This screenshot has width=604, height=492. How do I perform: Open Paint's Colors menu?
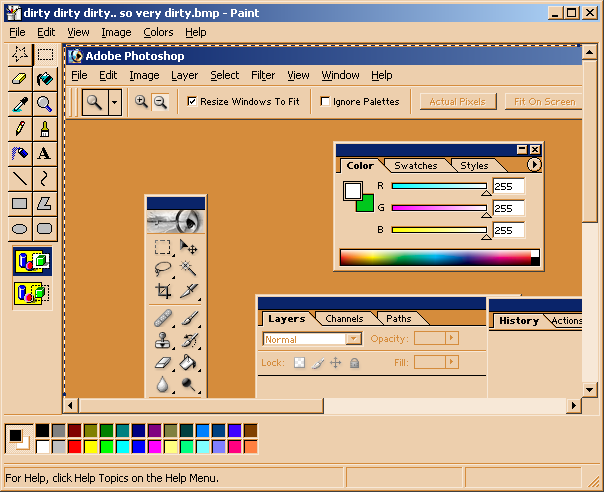tap(158, 32)
